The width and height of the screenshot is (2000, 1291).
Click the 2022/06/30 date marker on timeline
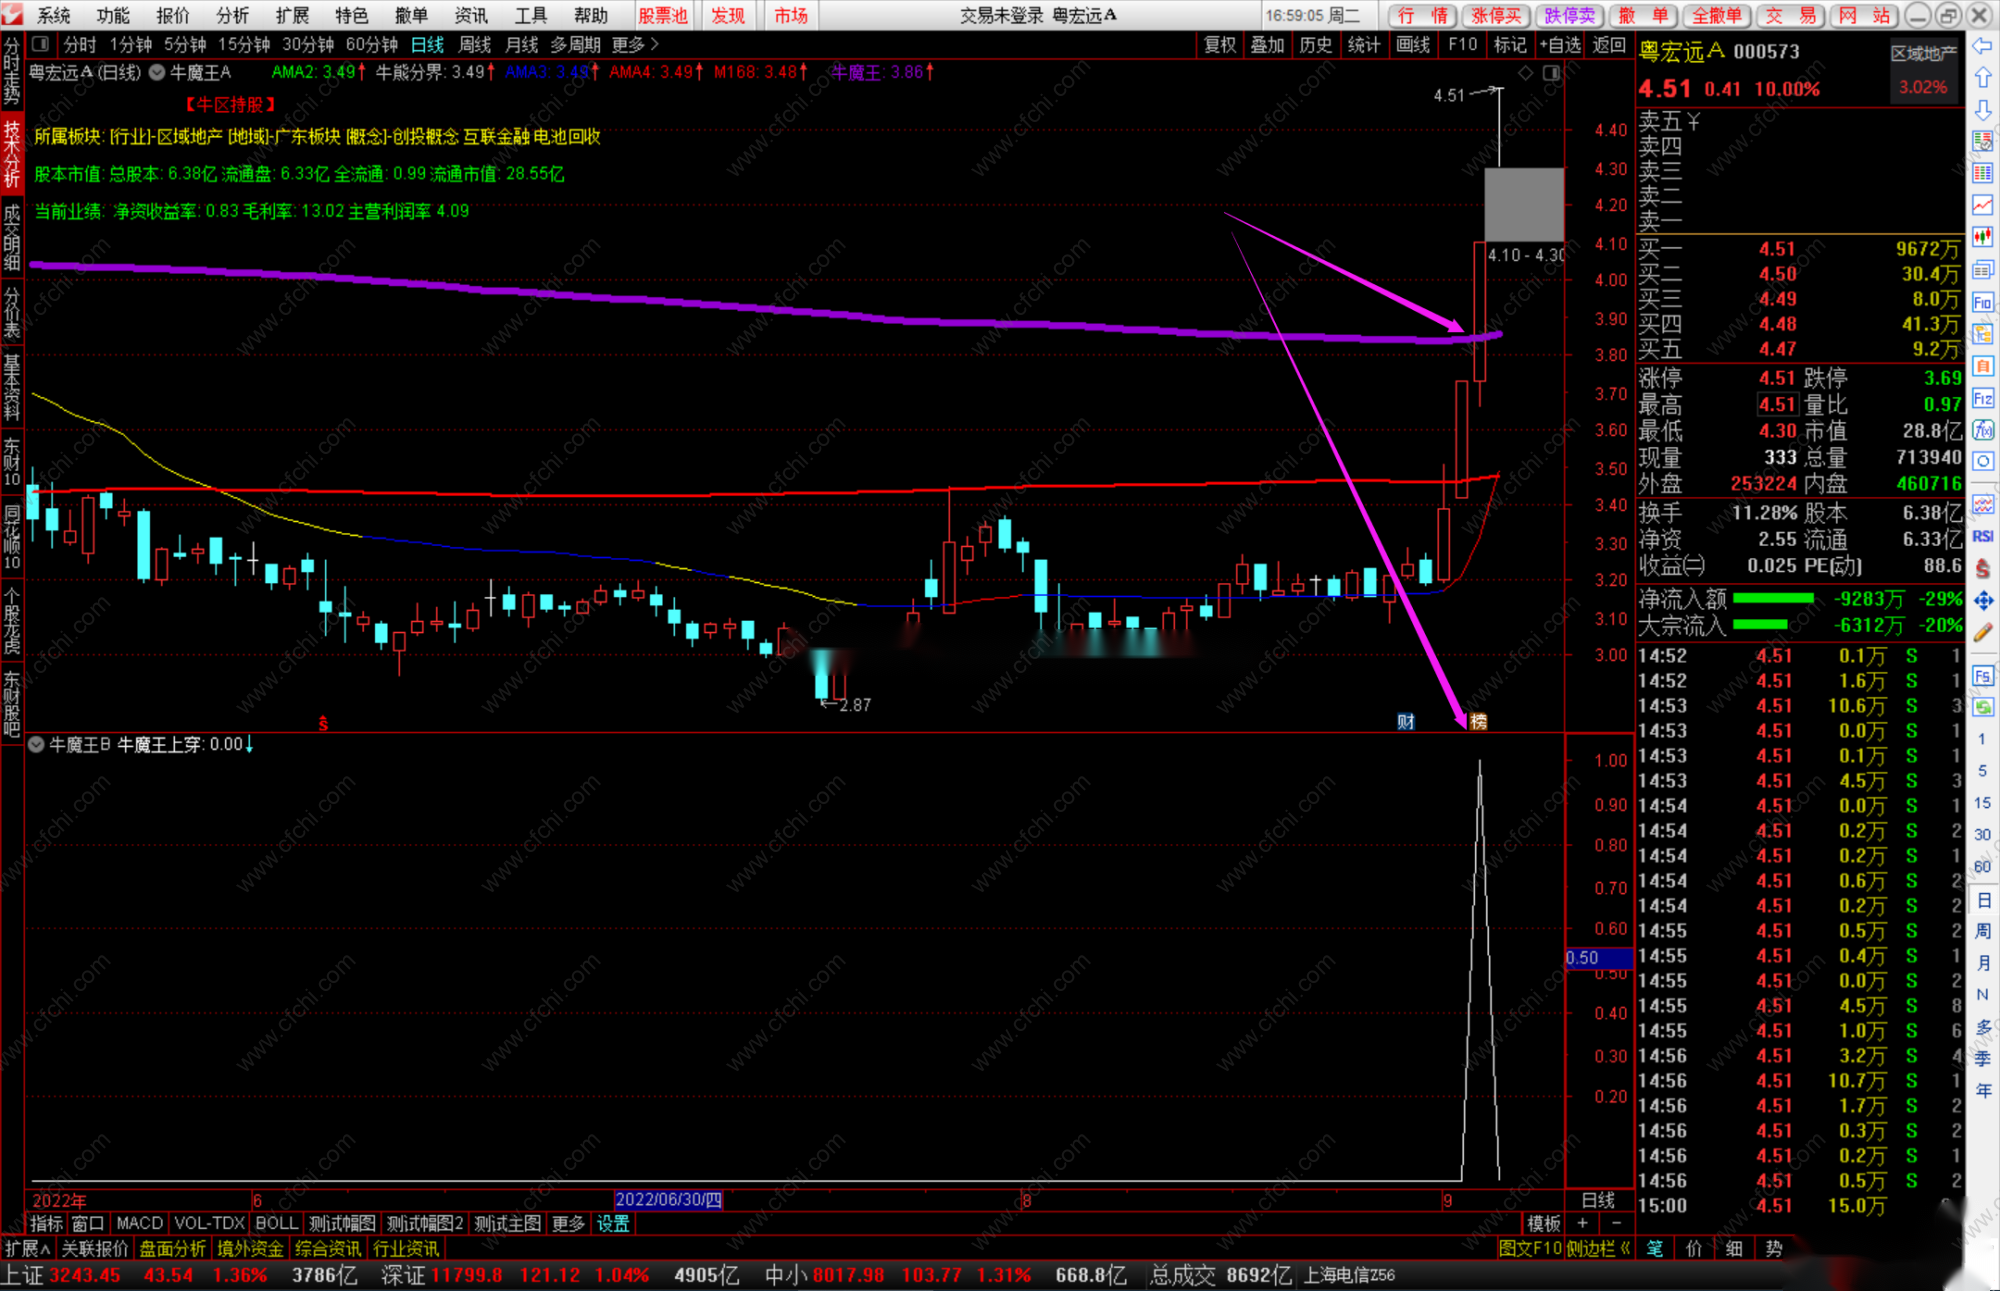point(668,1199)
